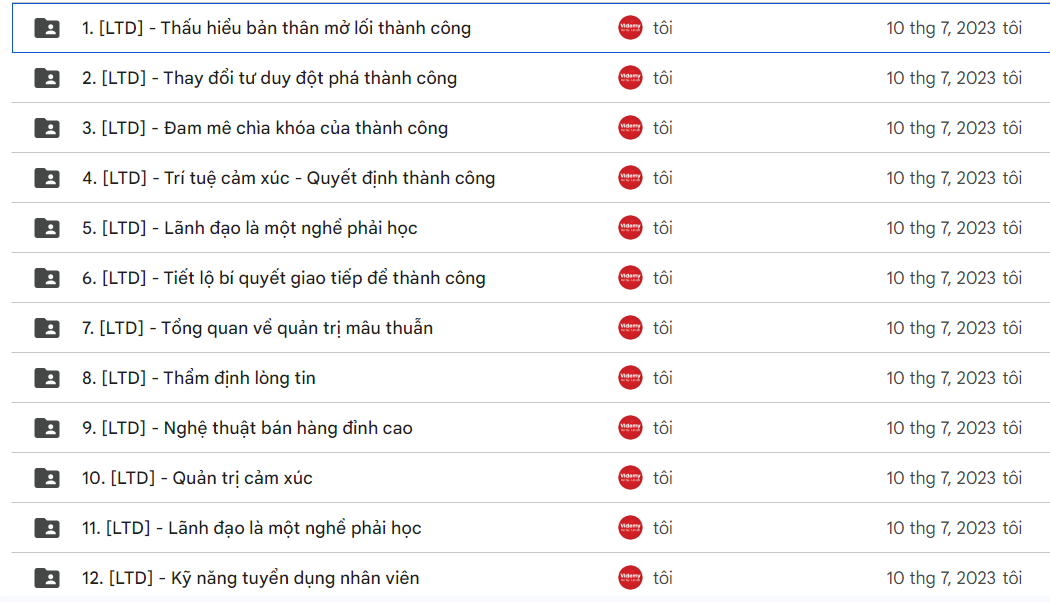This screenshot has height=602, width=1050.
Task: Click red owner avatar on Thẩm định lòng tin row
Action: coord(630,378)
